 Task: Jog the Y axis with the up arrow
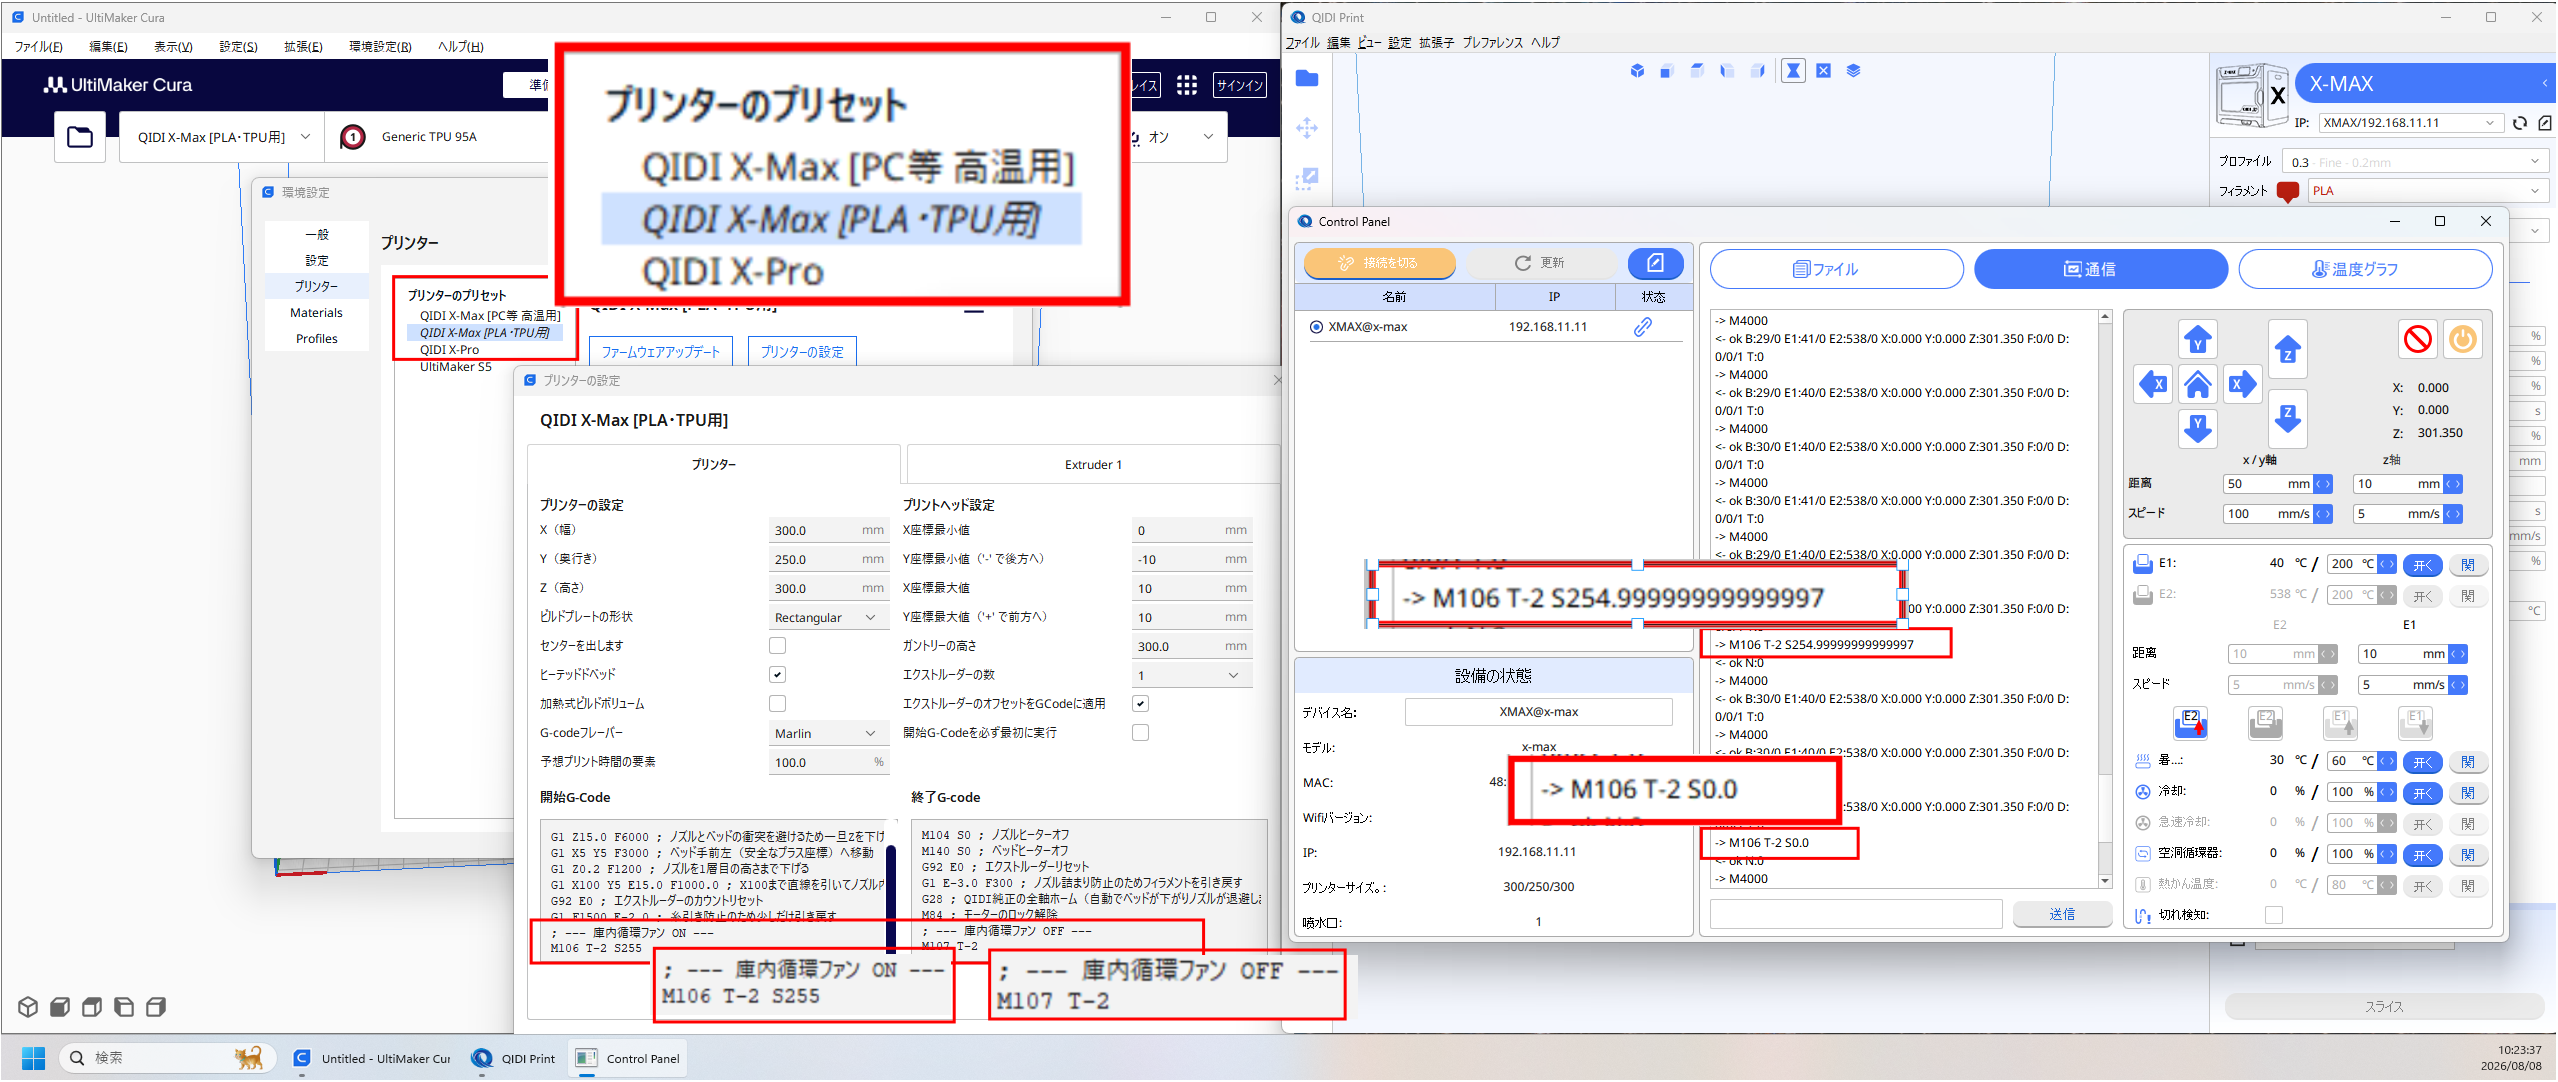2198,340
